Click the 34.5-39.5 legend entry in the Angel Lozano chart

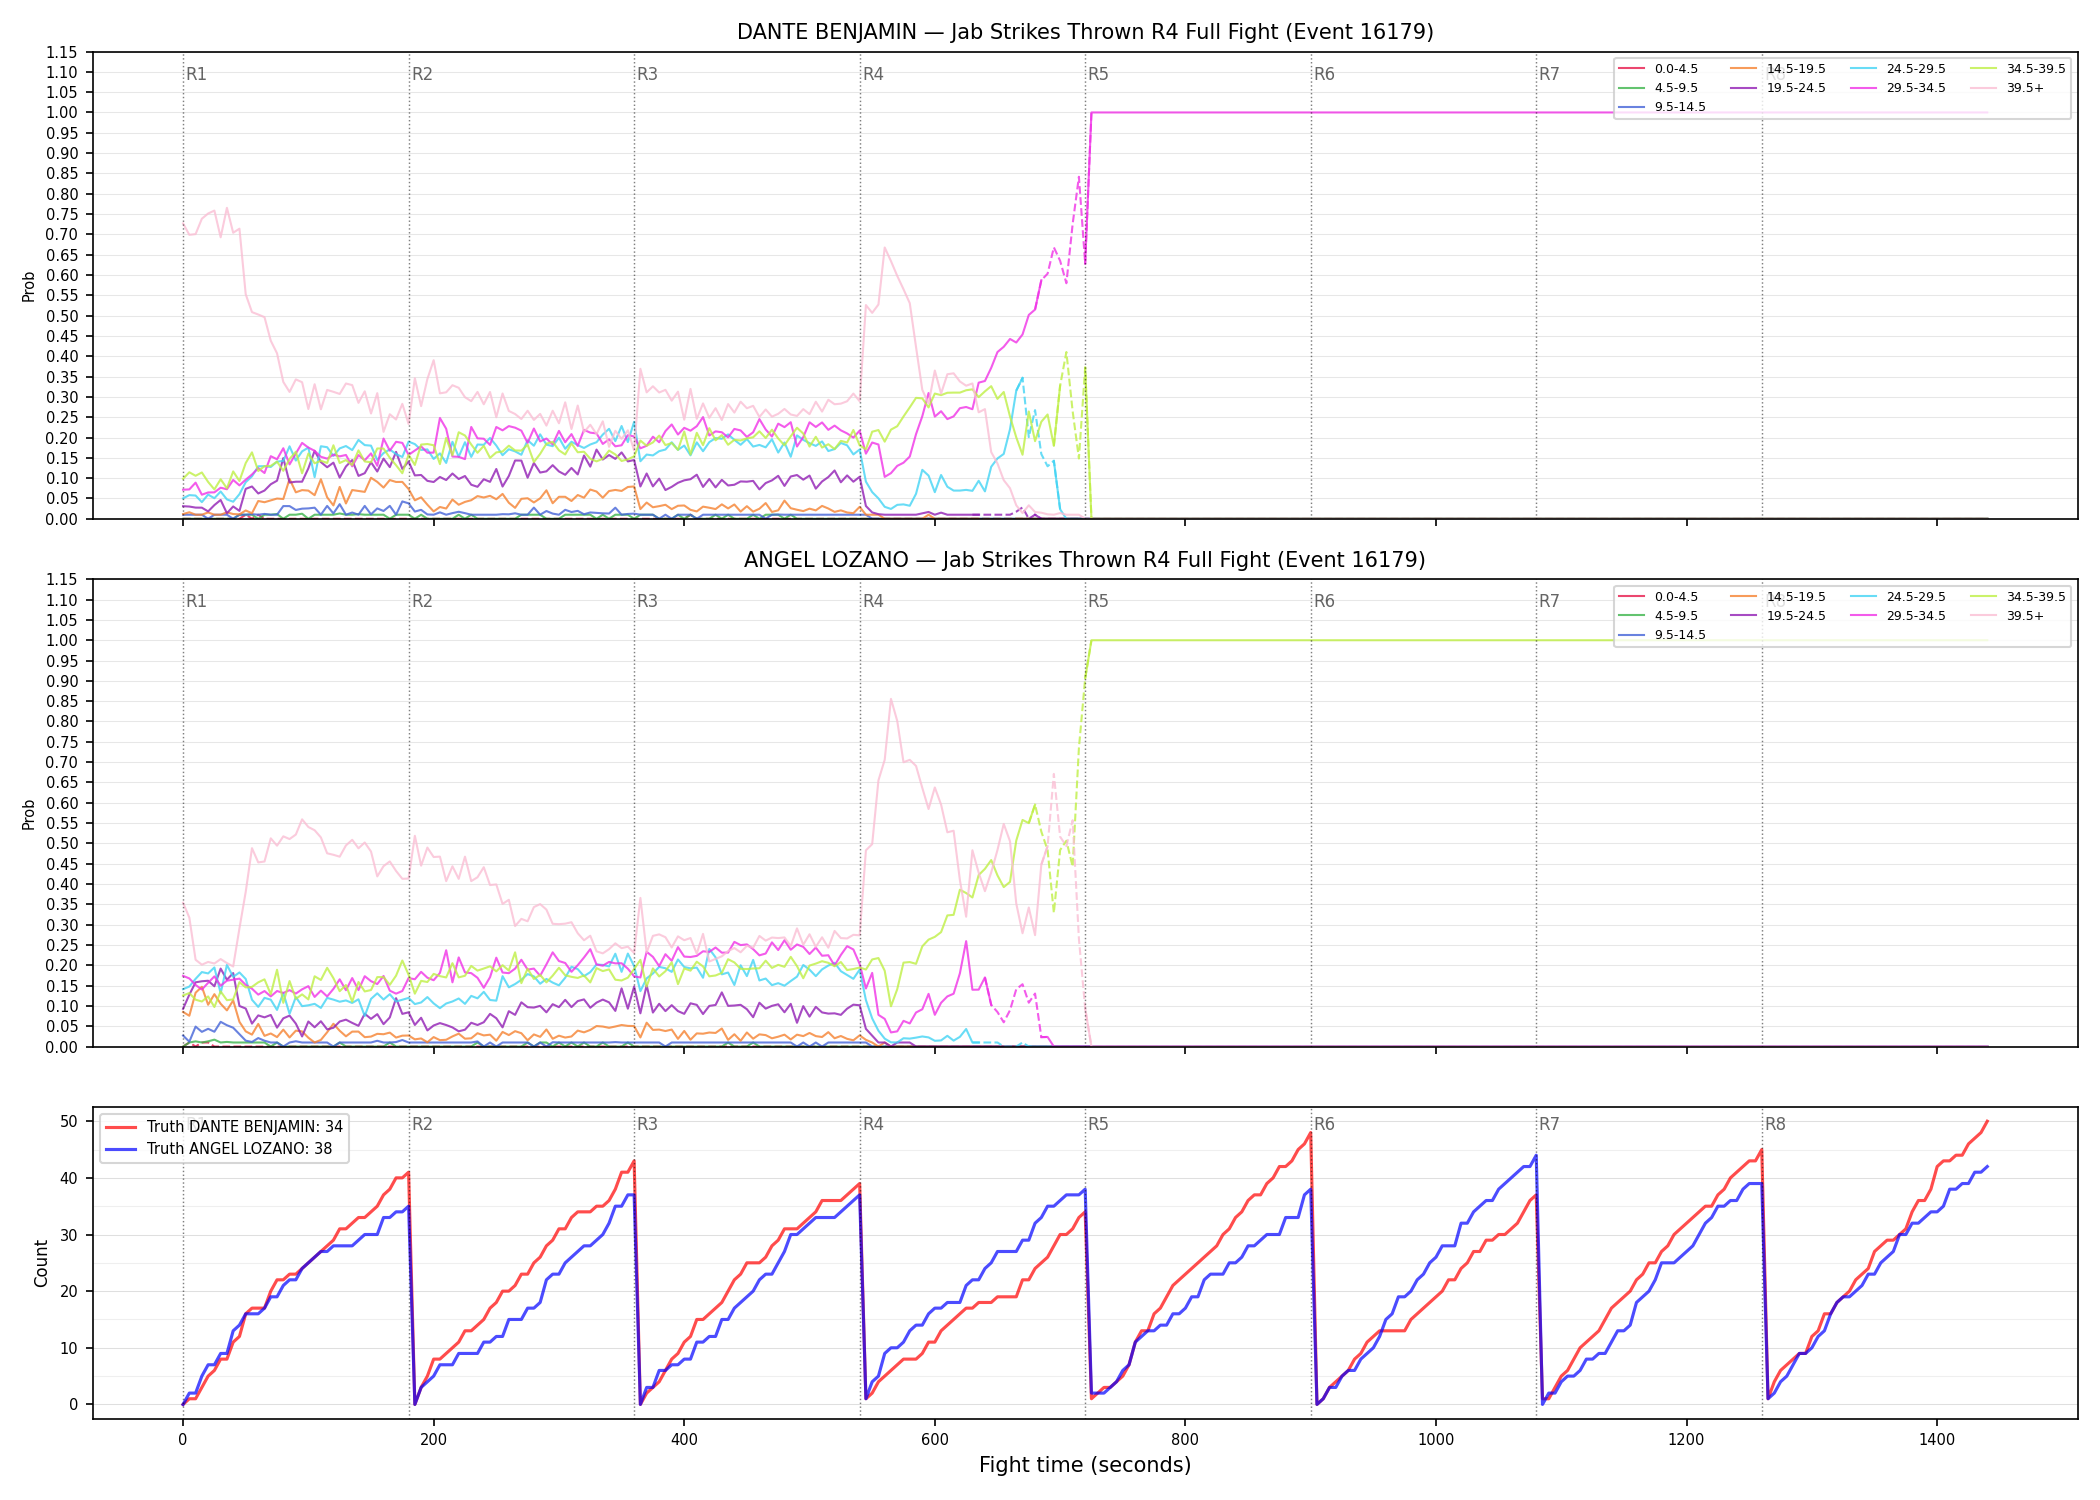(2018, 597)
